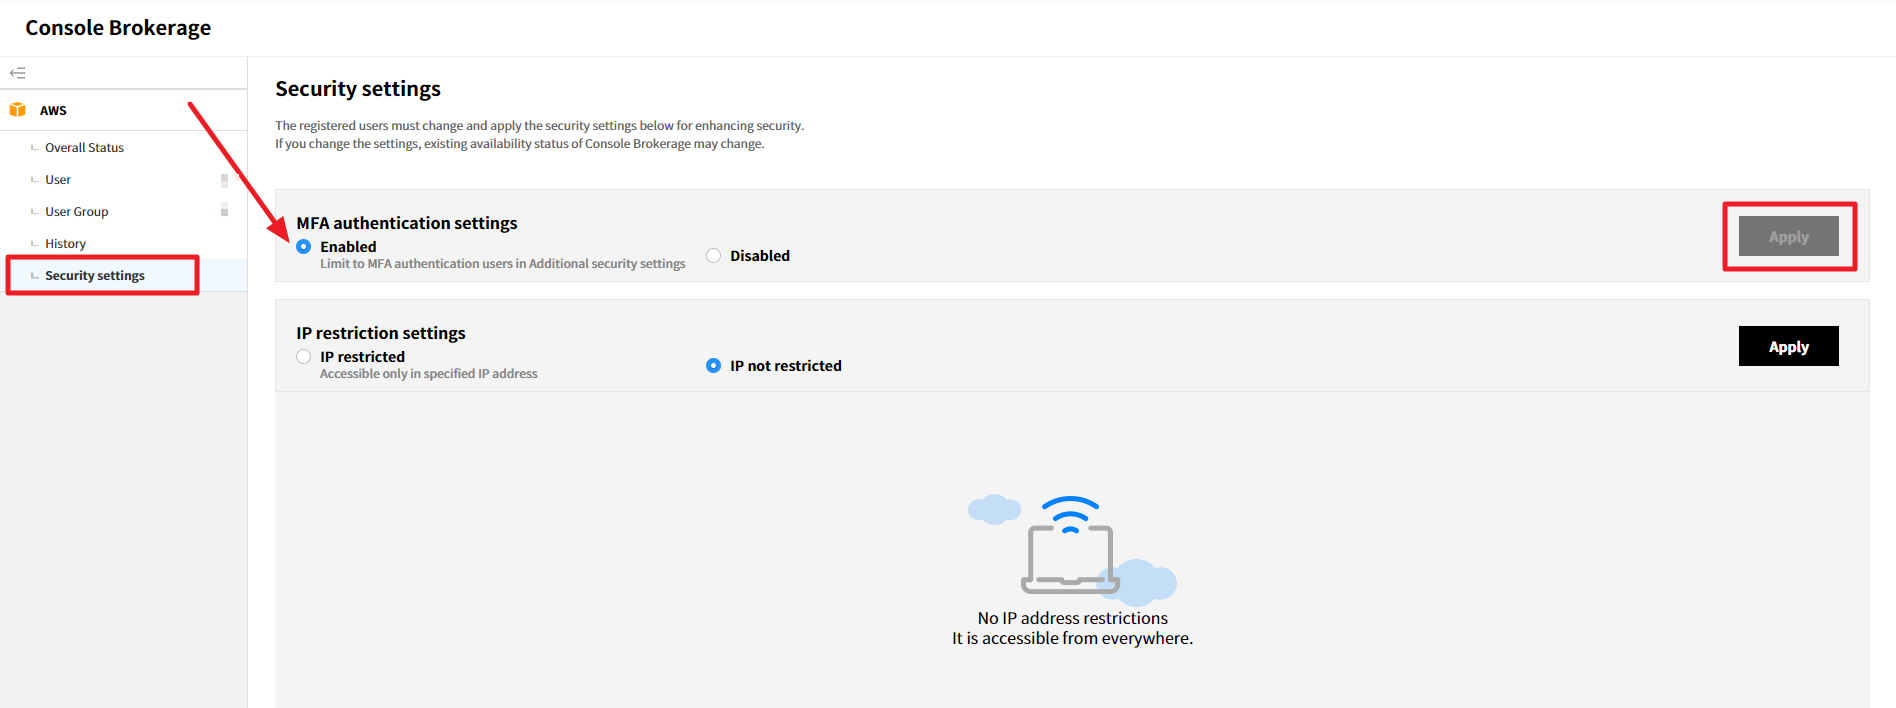The width and height of the screenshot is (1896, 708).
Task: Select the MFA Enabled radio button
Action: (x=304, y=247)
